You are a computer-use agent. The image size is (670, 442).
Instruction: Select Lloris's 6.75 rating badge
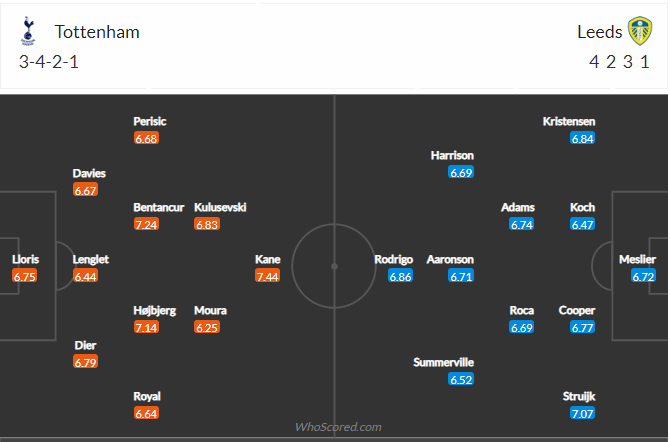tap(24, 276)
